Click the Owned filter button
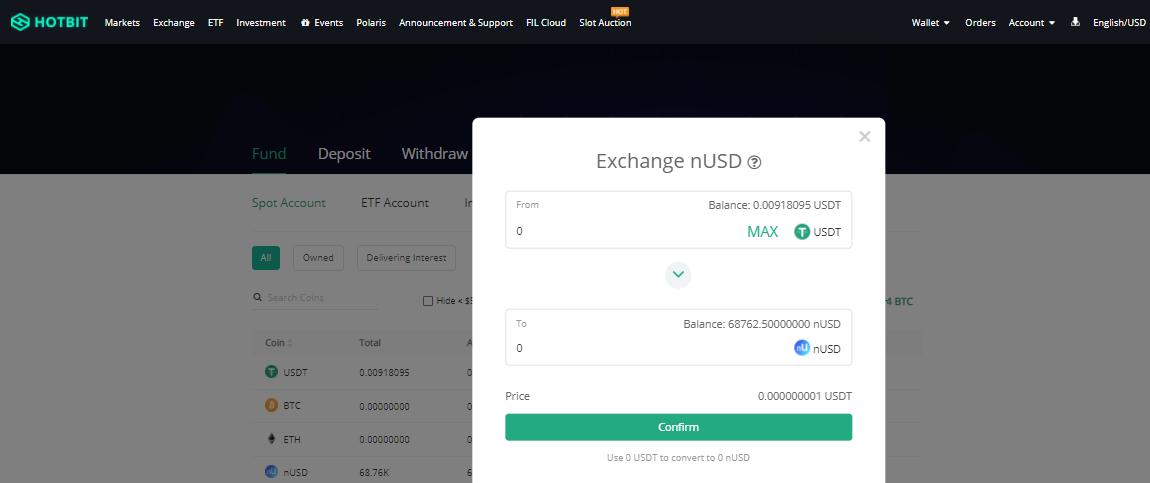Screen dimensions: 1150x483 [318, 258]
